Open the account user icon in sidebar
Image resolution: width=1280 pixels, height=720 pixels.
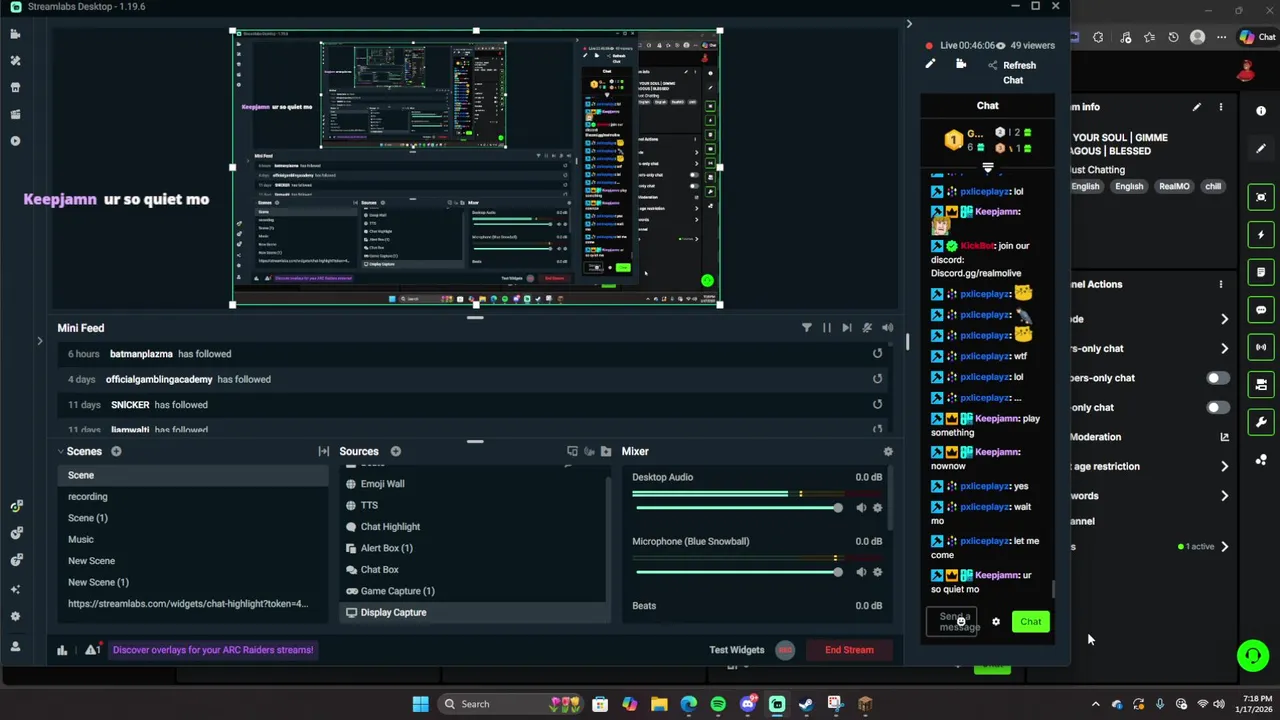coord(15,646)
